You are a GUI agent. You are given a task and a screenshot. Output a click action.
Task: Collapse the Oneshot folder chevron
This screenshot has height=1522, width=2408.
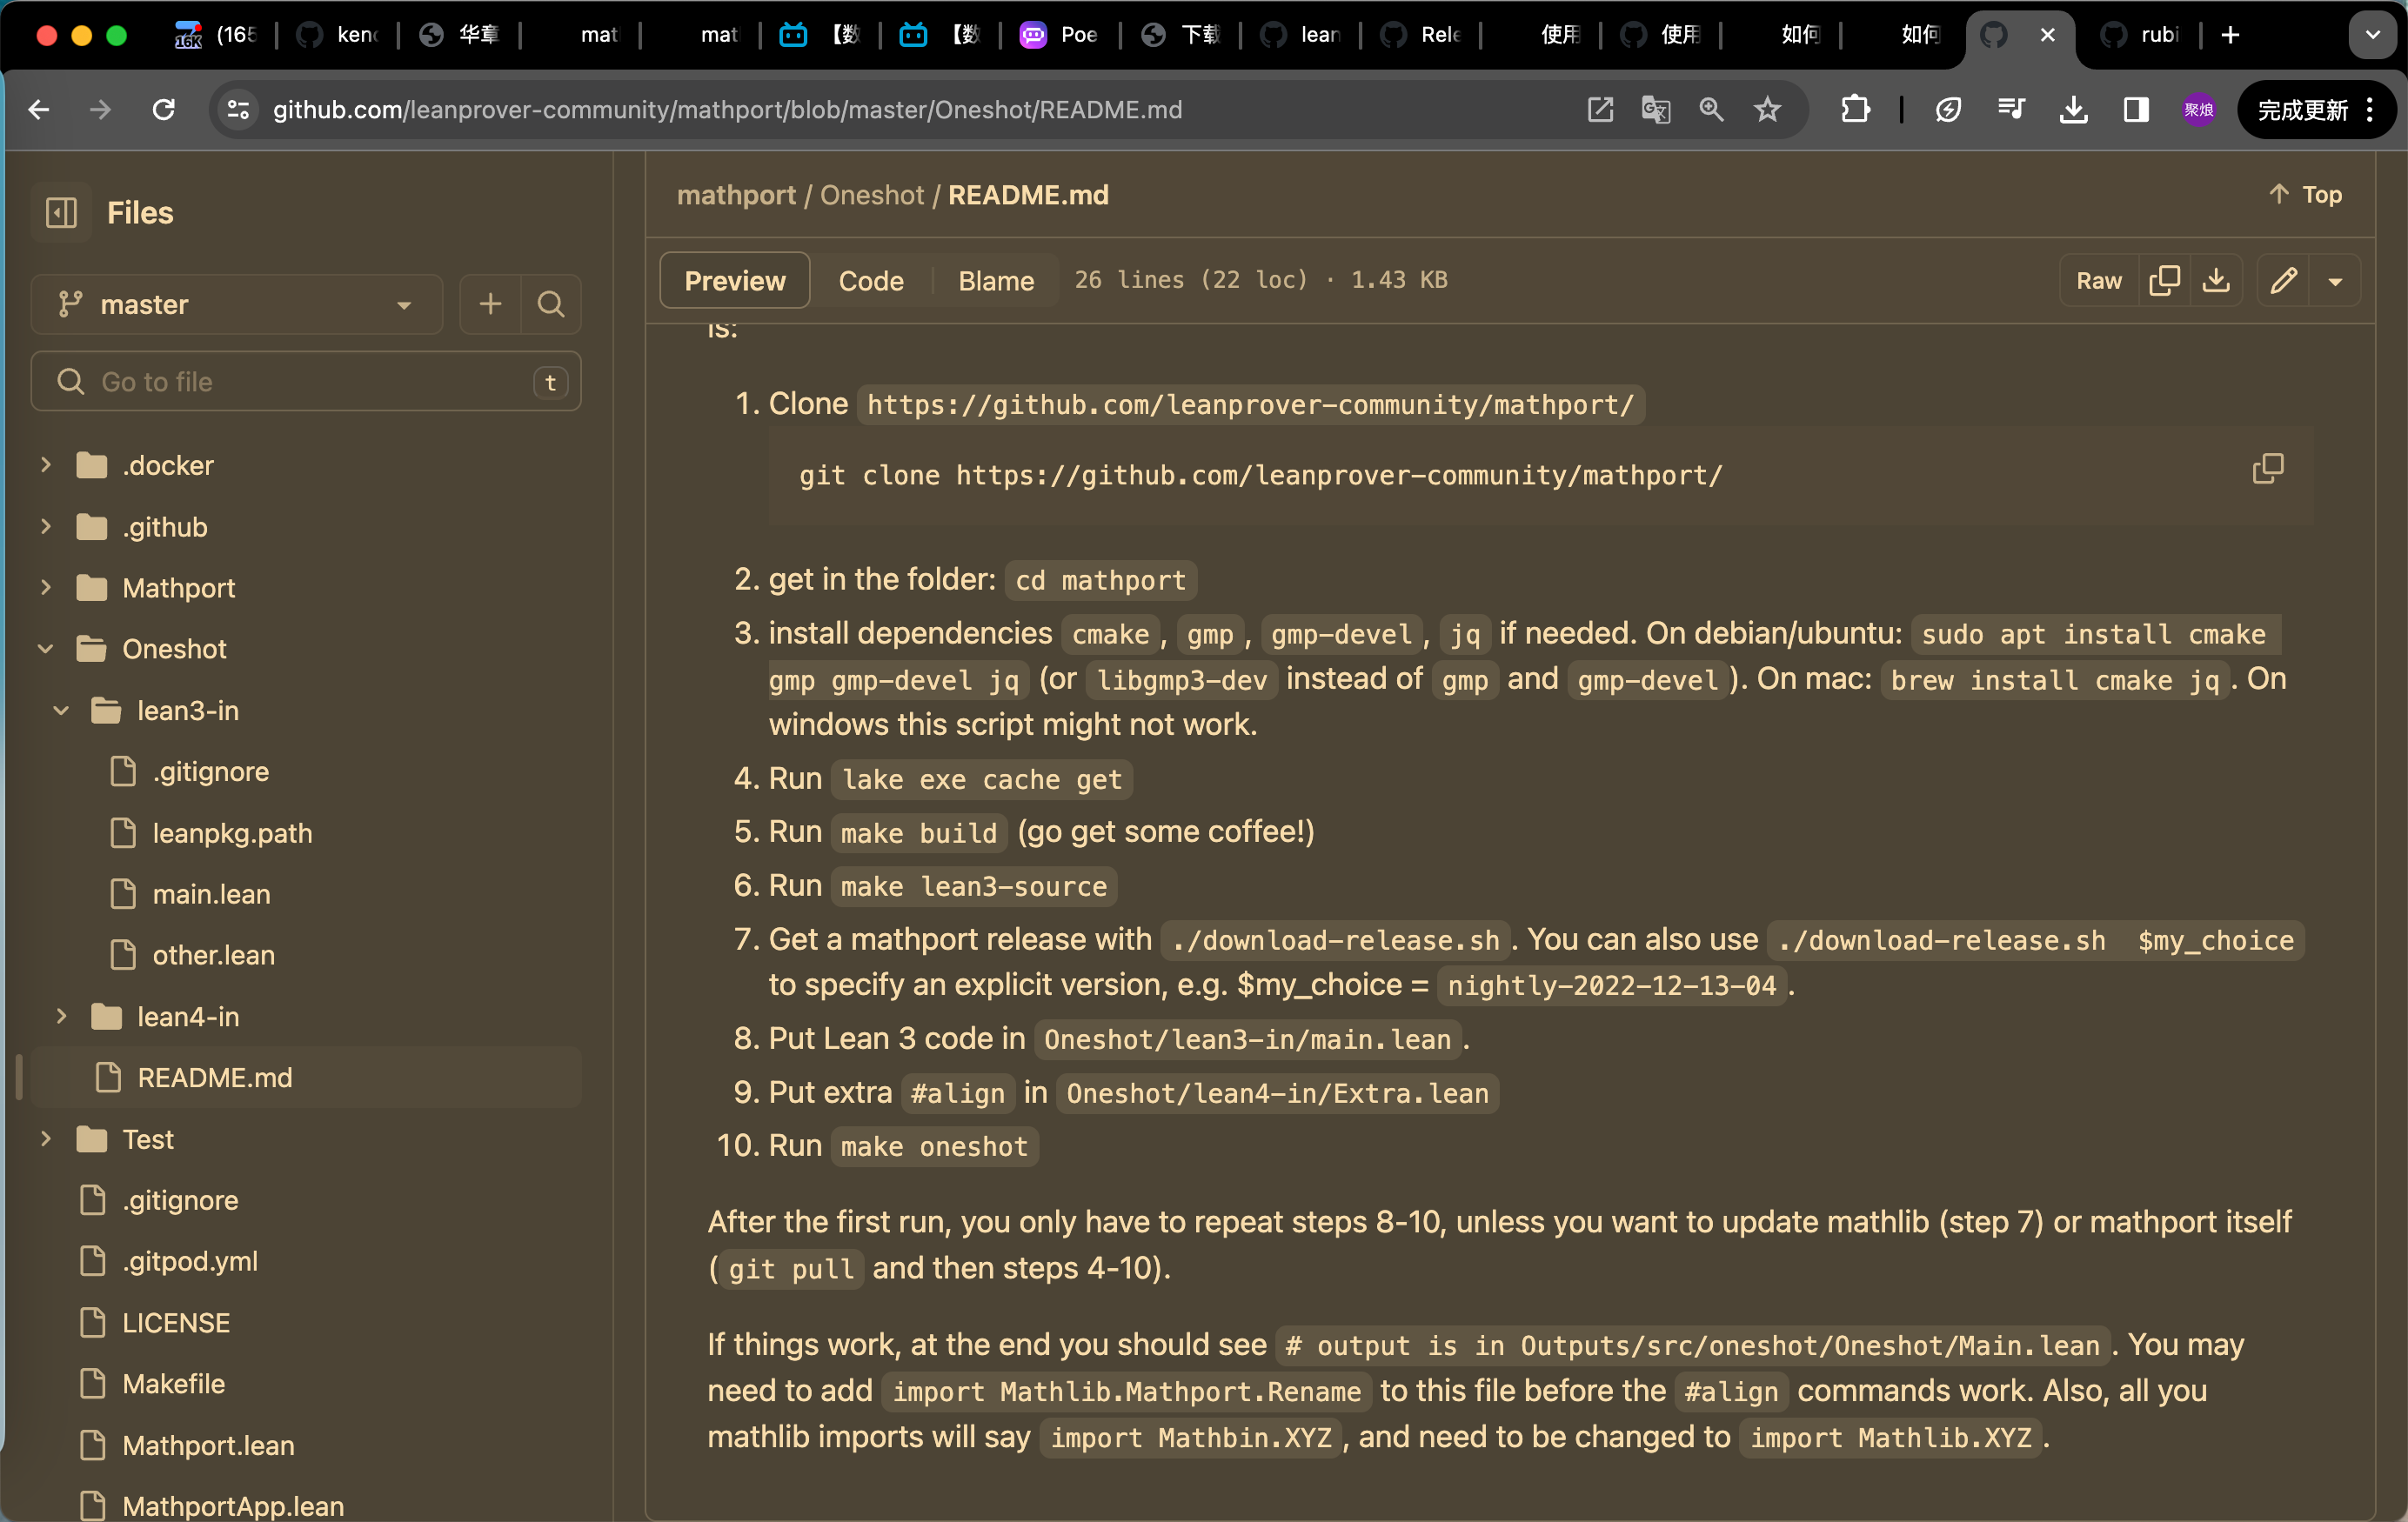click(x=45, y=649)
